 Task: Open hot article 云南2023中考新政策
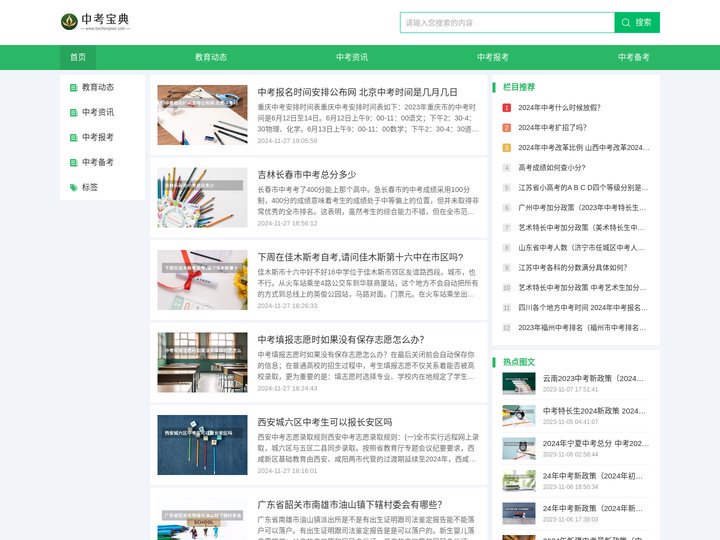click(x=593, y=379)
